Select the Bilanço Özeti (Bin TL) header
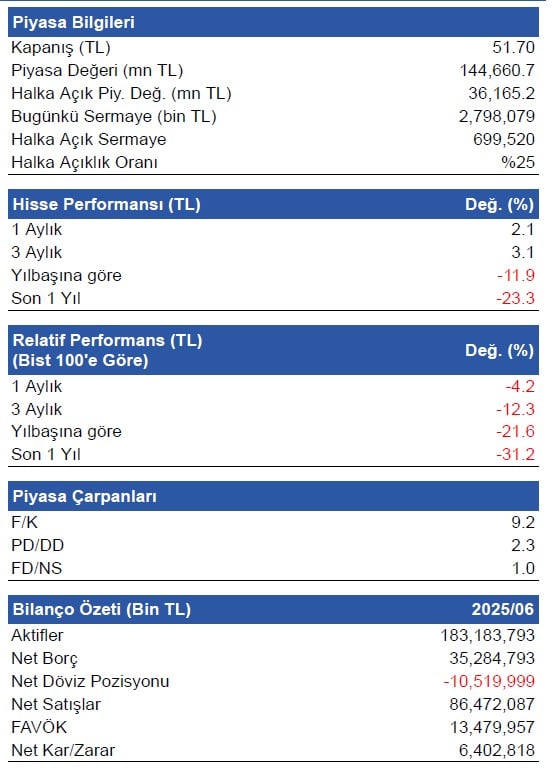The width and height of the screenshot is (554, 771). coord(101,609)
